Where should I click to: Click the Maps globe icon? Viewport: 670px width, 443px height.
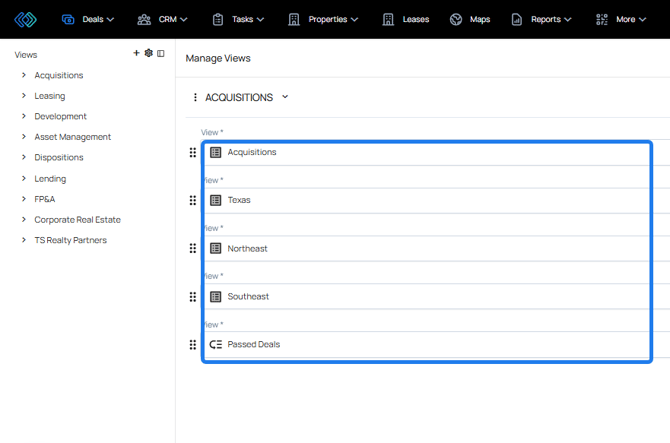click(x=456, y=19)
